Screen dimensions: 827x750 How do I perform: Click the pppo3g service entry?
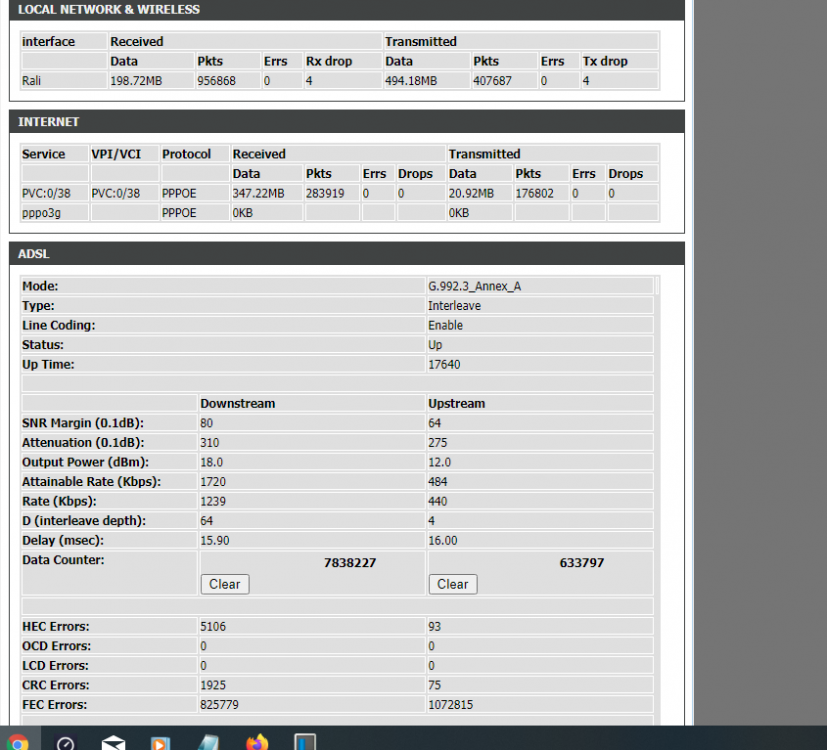40,213
